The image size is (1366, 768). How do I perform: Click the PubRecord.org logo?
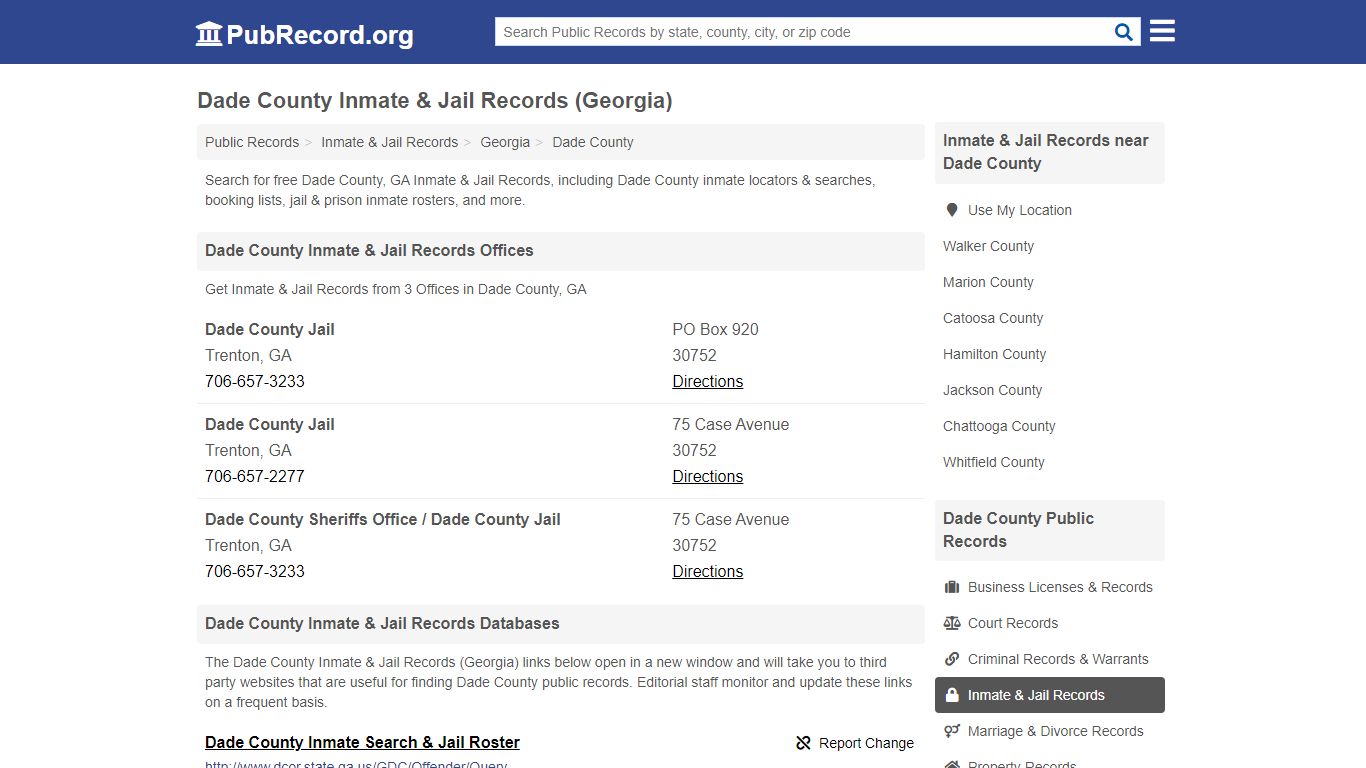(x=304, y=34)
